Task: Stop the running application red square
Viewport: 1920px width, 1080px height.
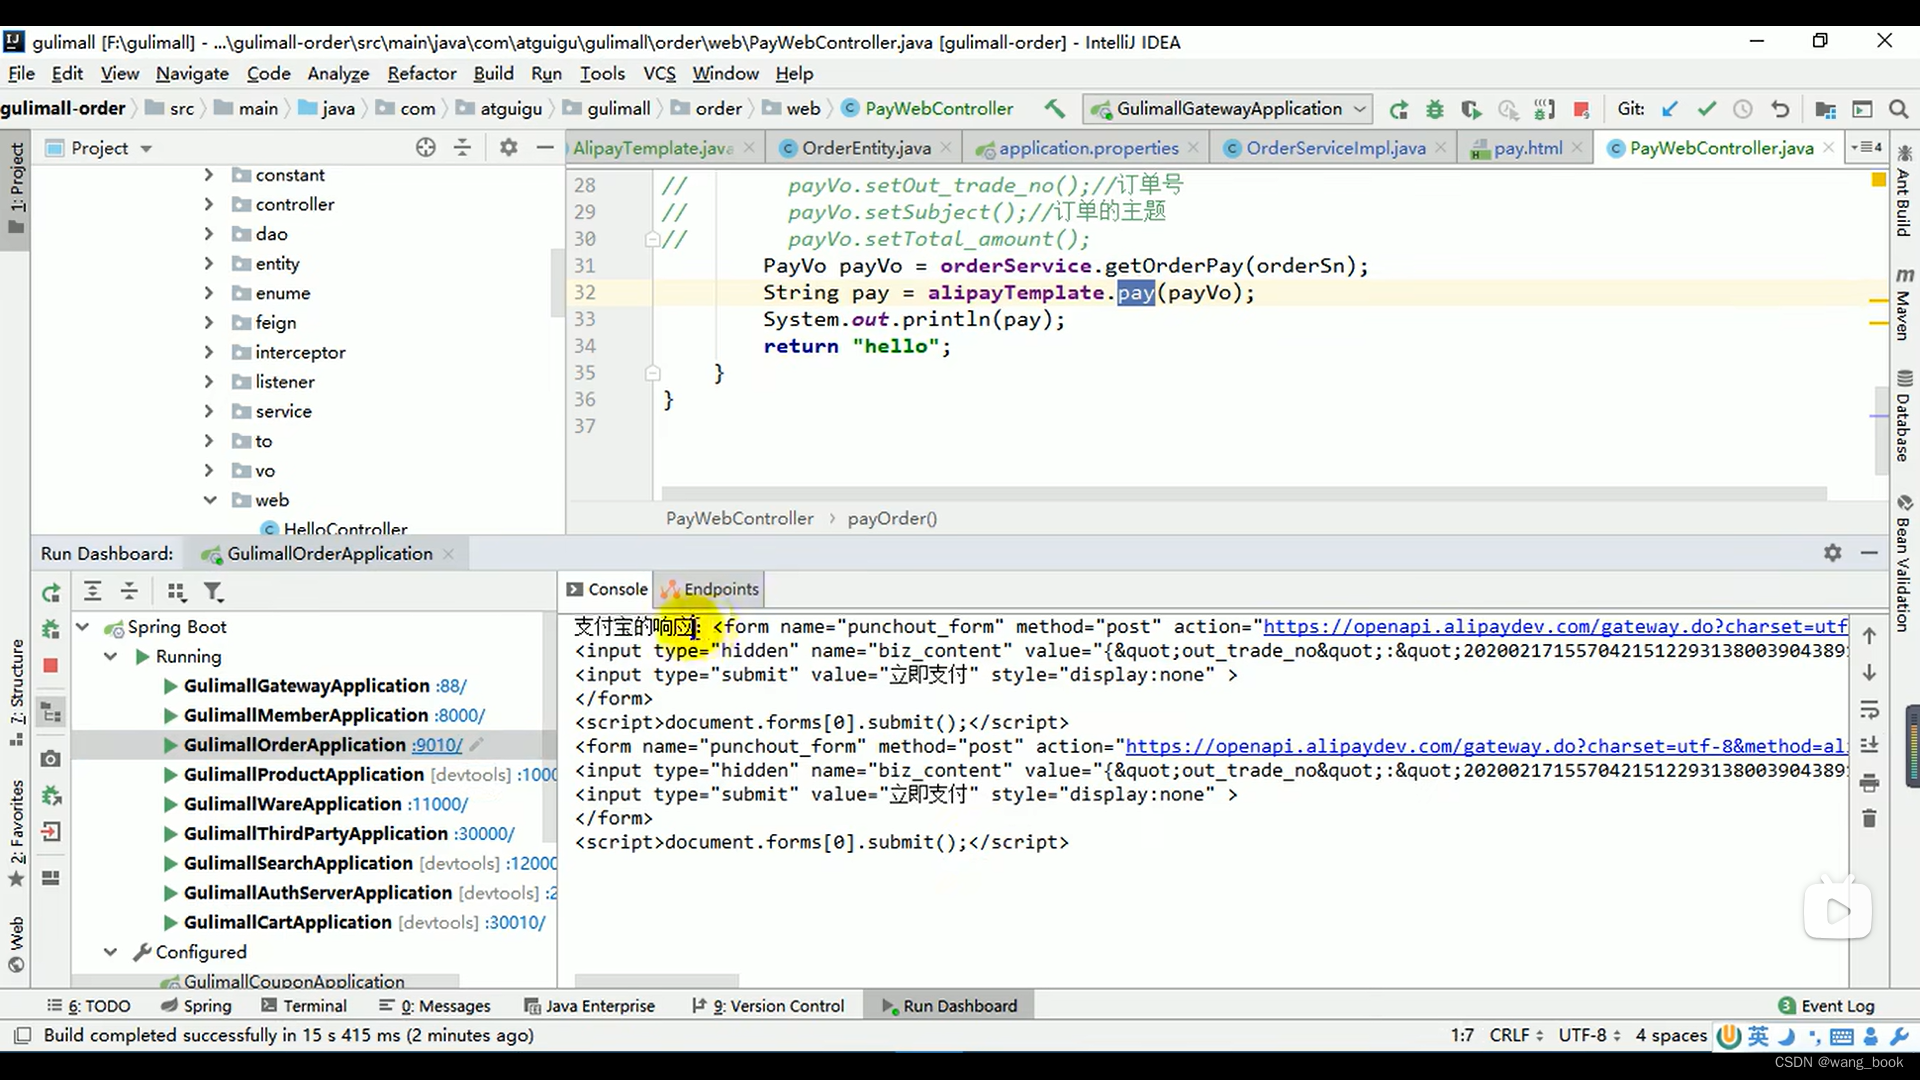Action: 1581,109
